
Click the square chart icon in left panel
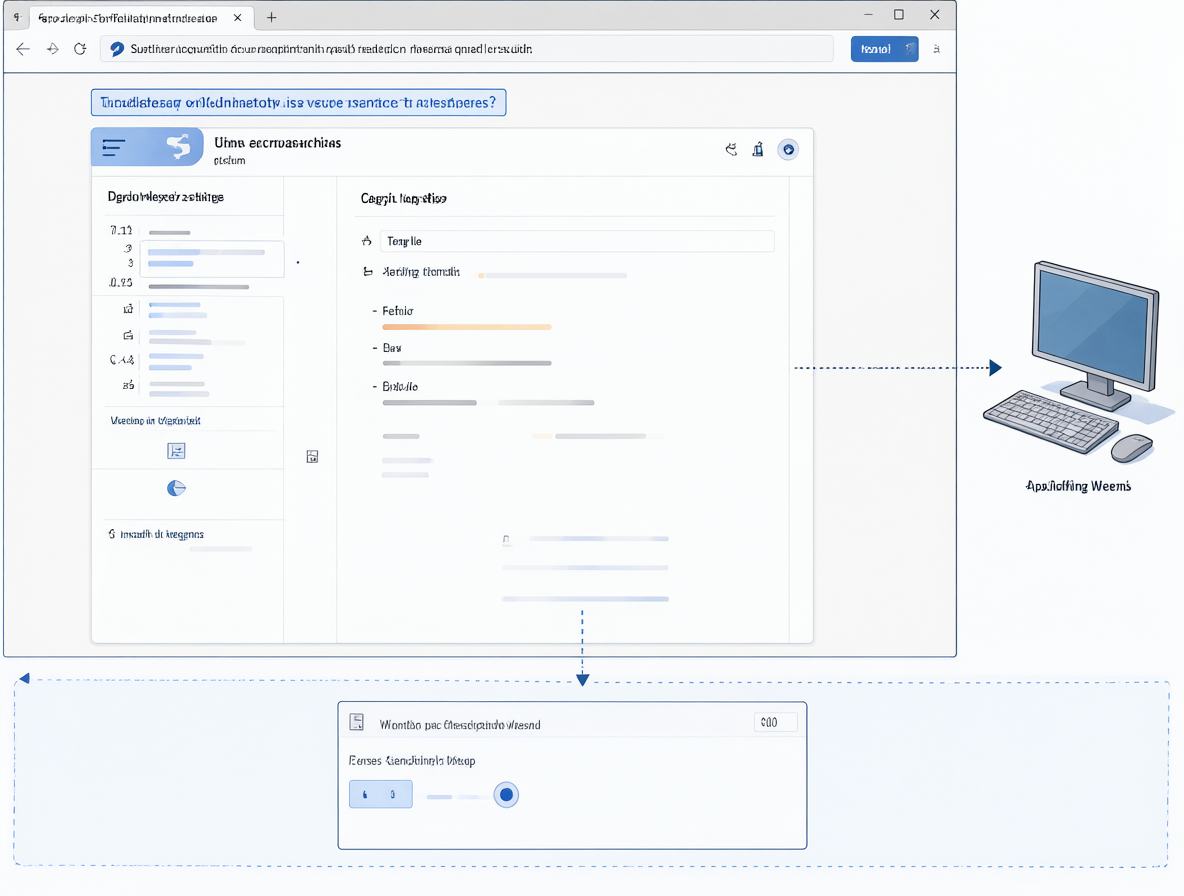(x=176, y=451)
